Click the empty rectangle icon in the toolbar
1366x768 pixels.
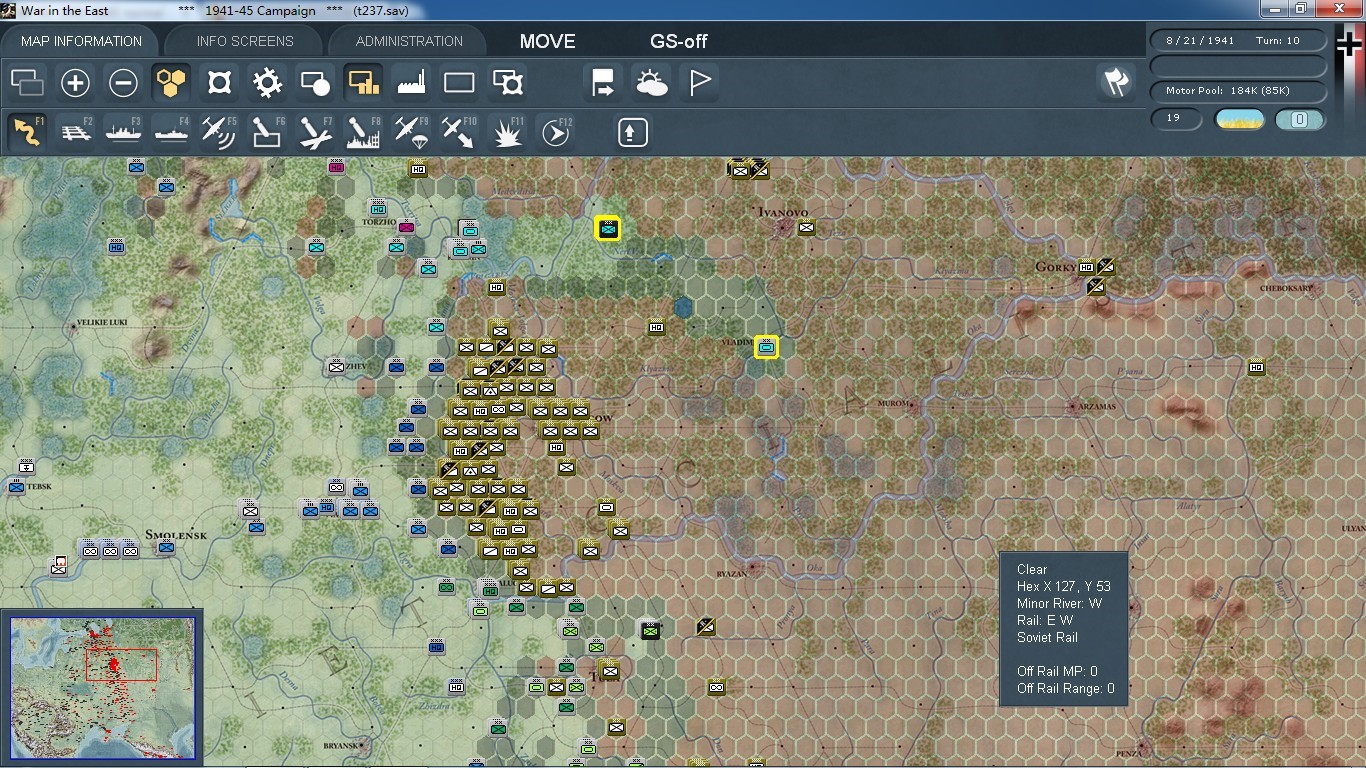coord(459,83)
